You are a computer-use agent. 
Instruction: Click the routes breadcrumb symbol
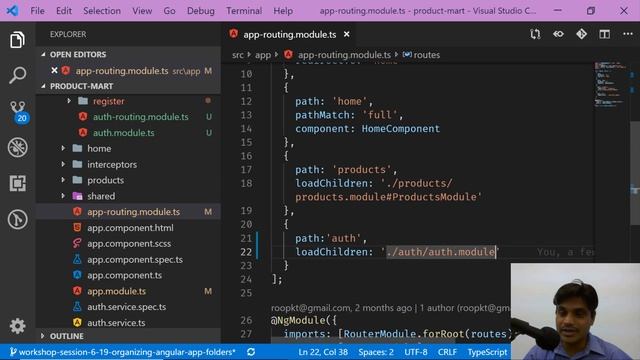[427, 55]
